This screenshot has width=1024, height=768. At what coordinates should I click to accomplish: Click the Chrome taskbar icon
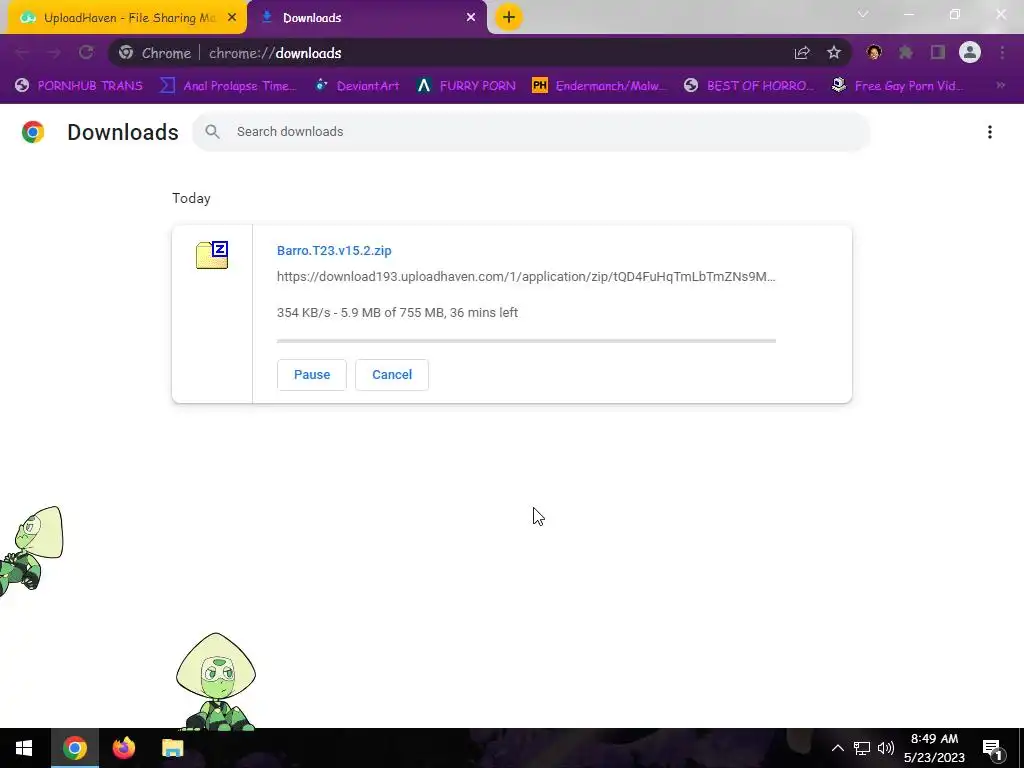74,748
